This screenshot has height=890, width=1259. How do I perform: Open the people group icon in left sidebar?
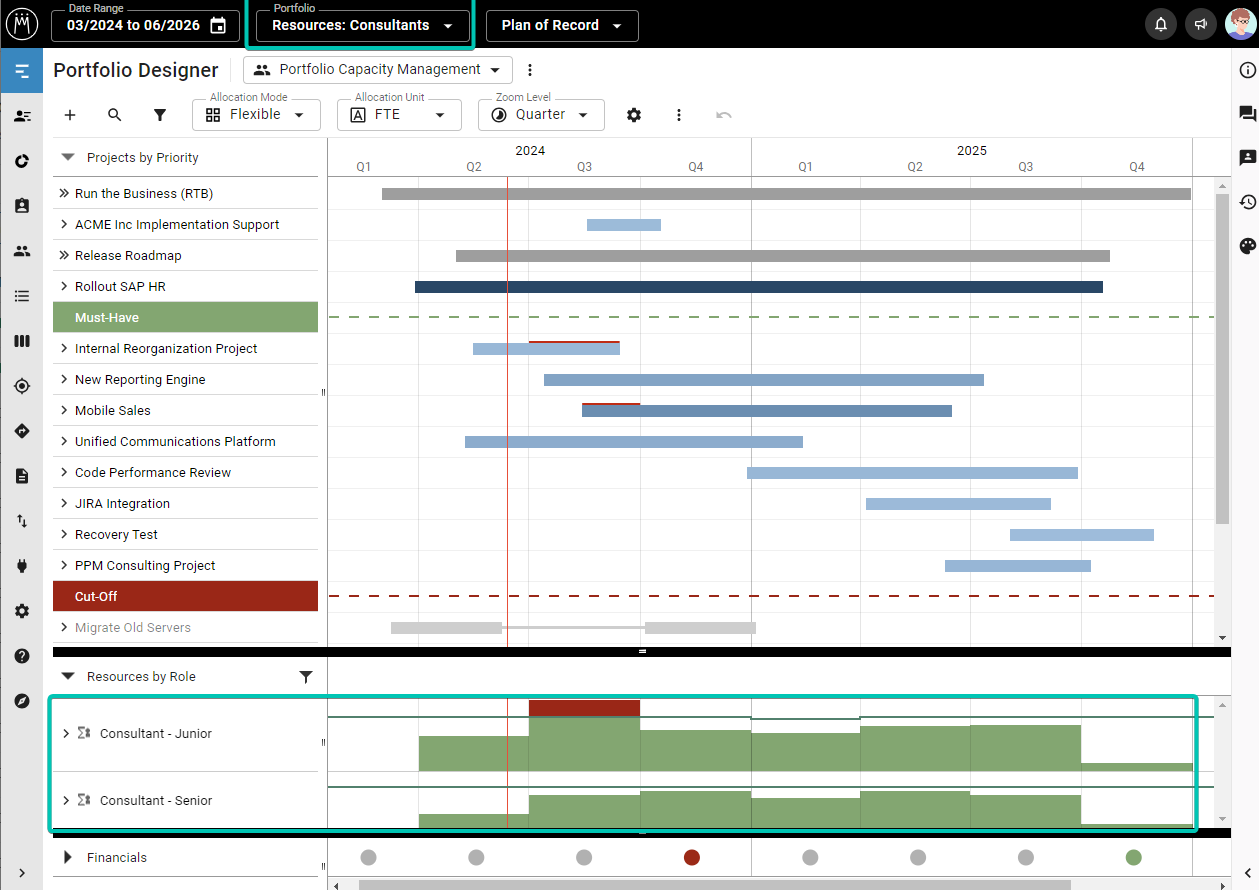coord(22,251)
